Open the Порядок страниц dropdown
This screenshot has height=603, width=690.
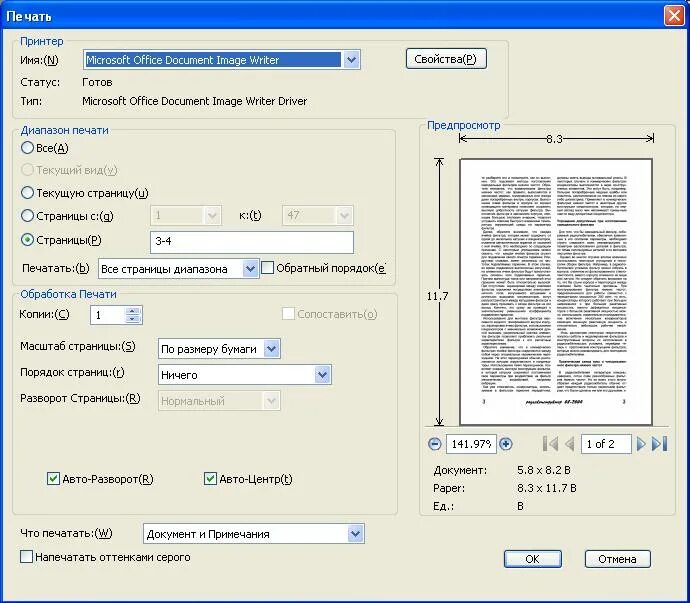322,375
